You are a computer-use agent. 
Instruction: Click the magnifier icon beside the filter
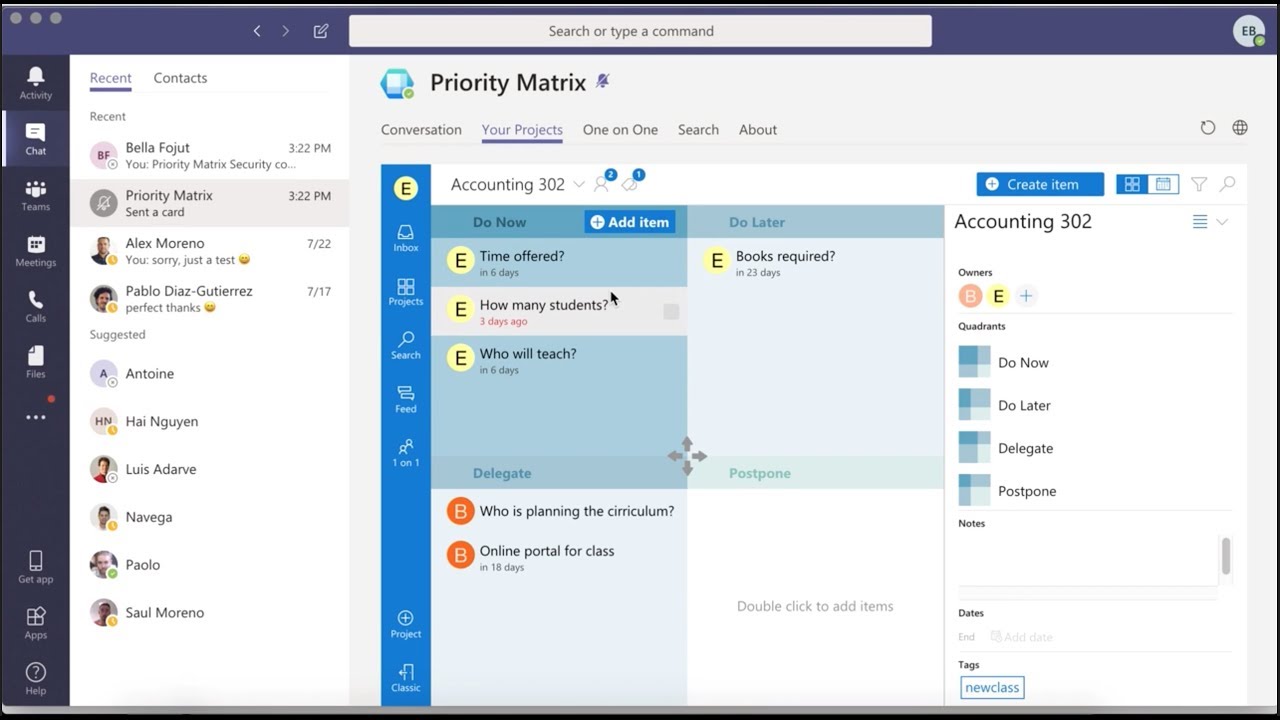pyautogui.click(x=1227, y=184)
